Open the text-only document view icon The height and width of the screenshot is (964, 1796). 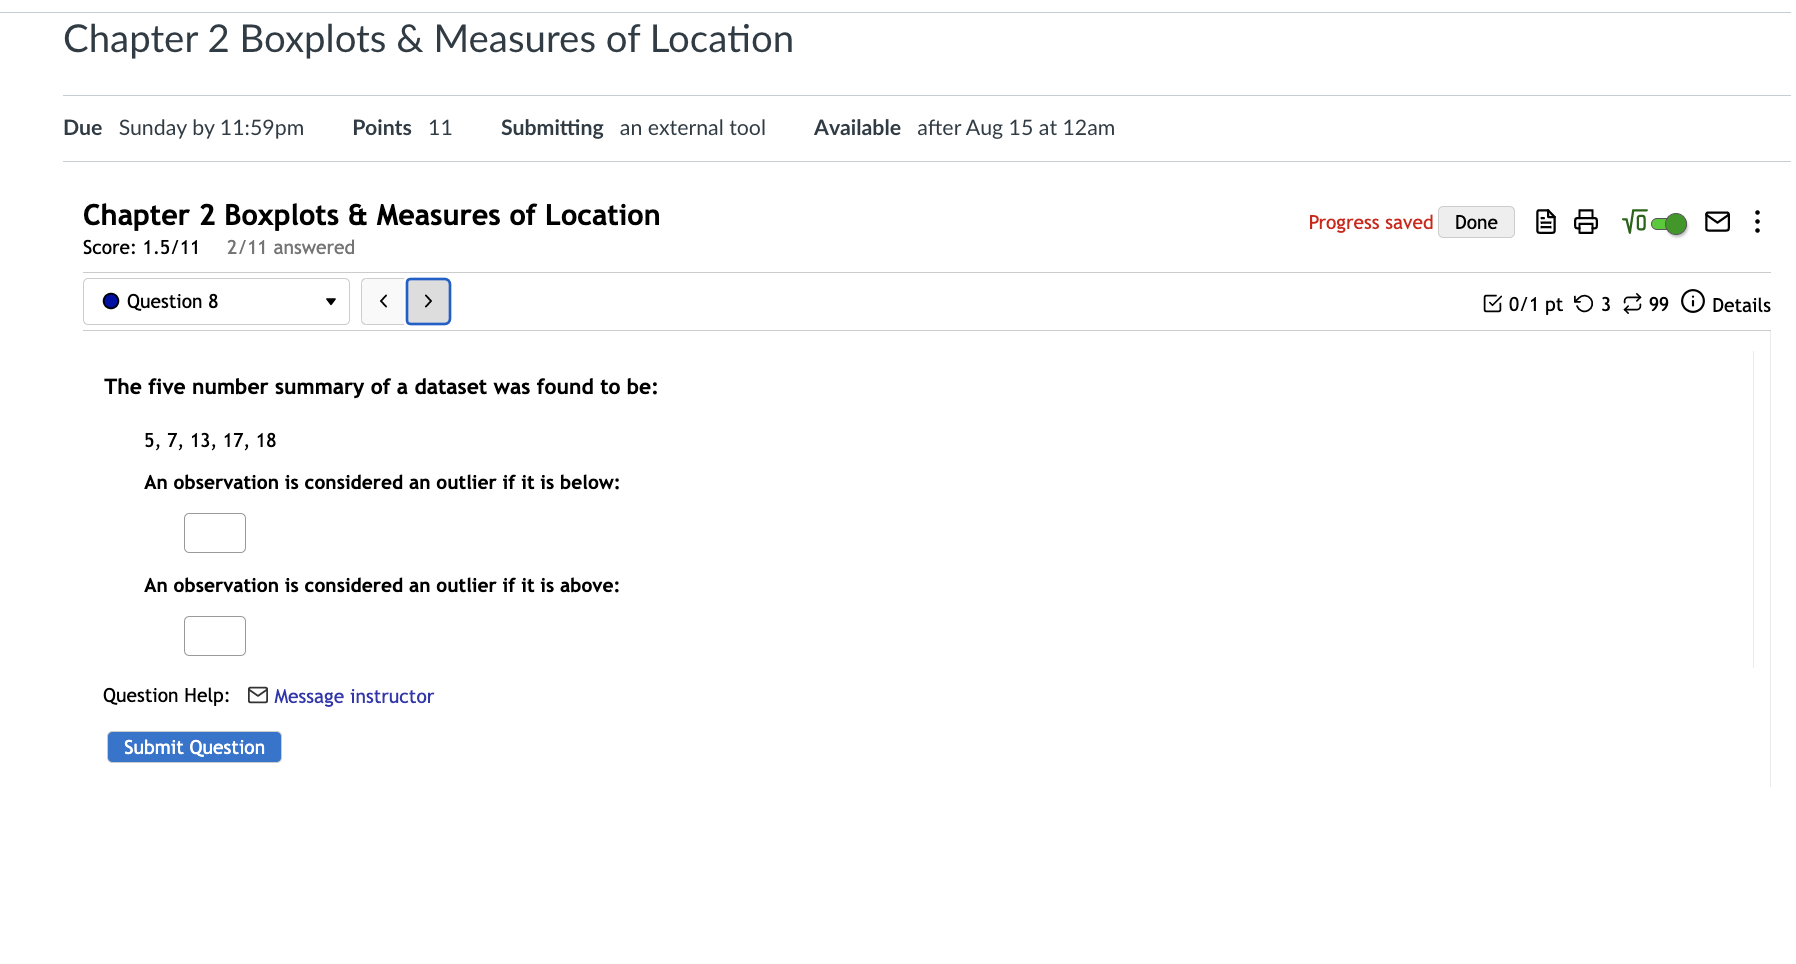tap(1545, 222)
